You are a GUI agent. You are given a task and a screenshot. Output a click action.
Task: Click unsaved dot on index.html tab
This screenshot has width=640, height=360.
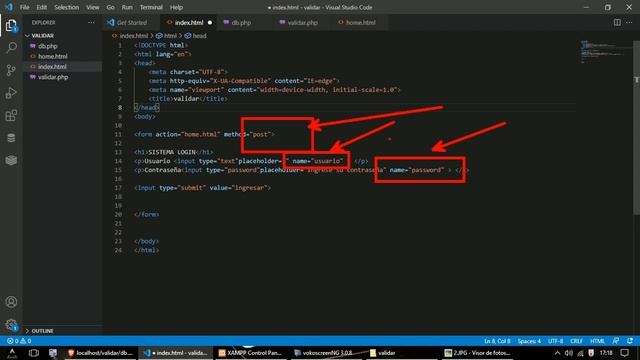(x=210, y=22)
